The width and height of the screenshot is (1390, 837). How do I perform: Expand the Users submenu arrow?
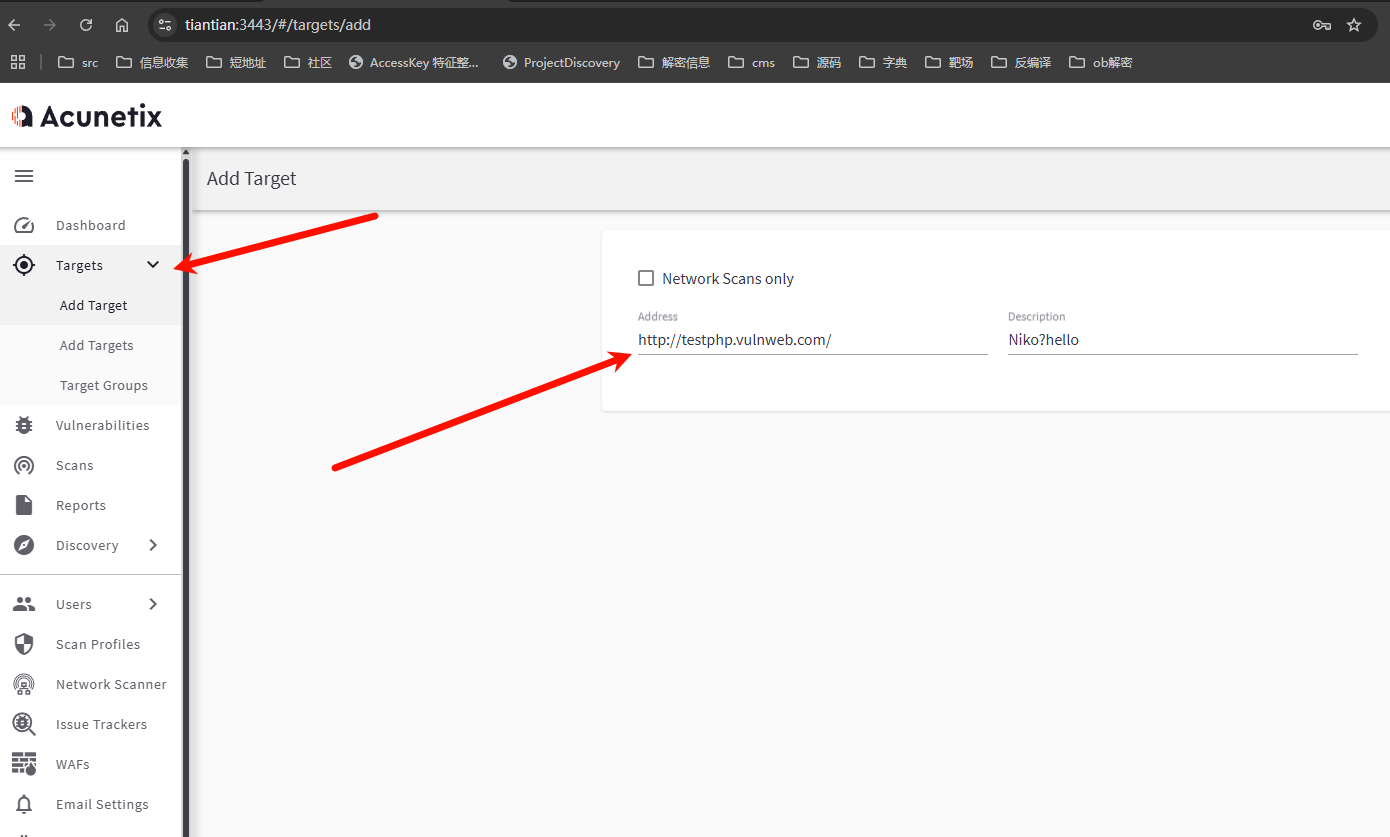153,604
